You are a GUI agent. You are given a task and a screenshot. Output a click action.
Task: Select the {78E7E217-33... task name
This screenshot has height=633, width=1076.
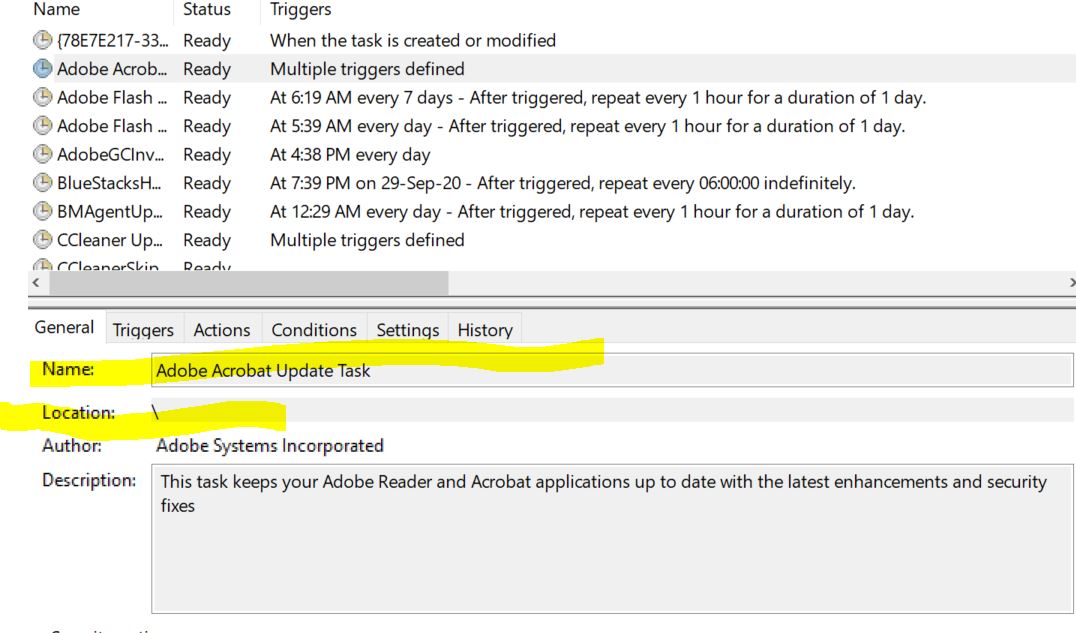[113, 41]
